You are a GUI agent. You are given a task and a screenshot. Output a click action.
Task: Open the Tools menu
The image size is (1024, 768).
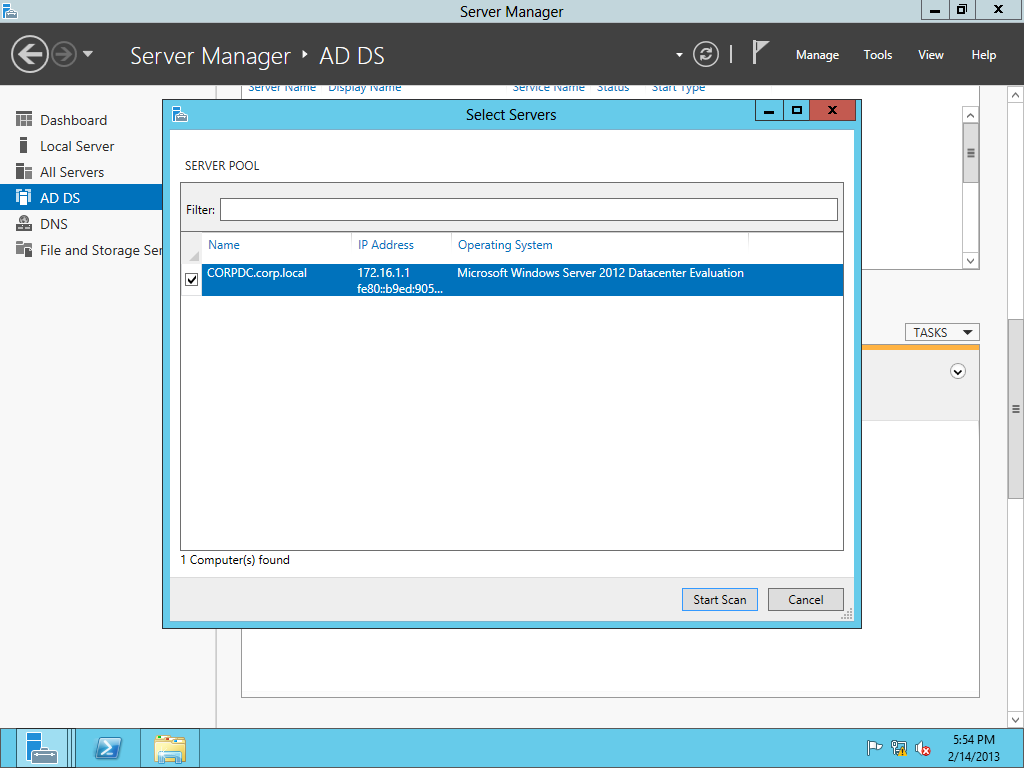pos(877,55)
